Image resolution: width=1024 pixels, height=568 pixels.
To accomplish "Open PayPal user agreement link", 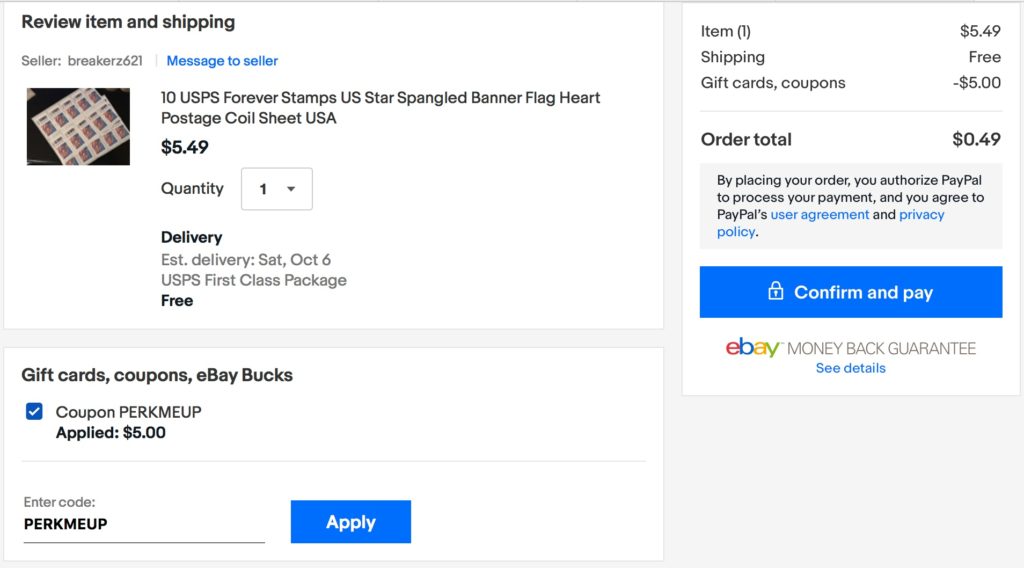I will 820,214.
